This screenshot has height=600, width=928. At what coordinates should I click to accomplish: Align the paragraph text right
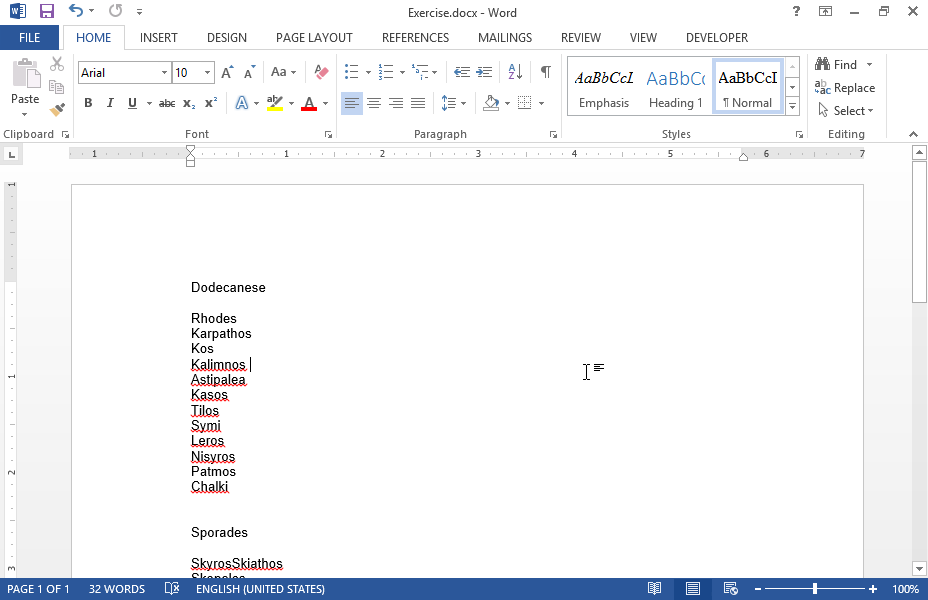396,104
